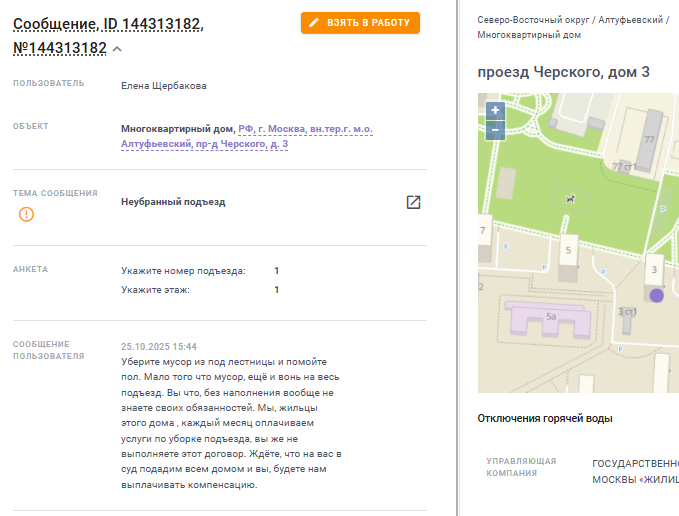Select the user name 'Елена Щербакова'
The image size is (679, 516).
coord(164,86)
